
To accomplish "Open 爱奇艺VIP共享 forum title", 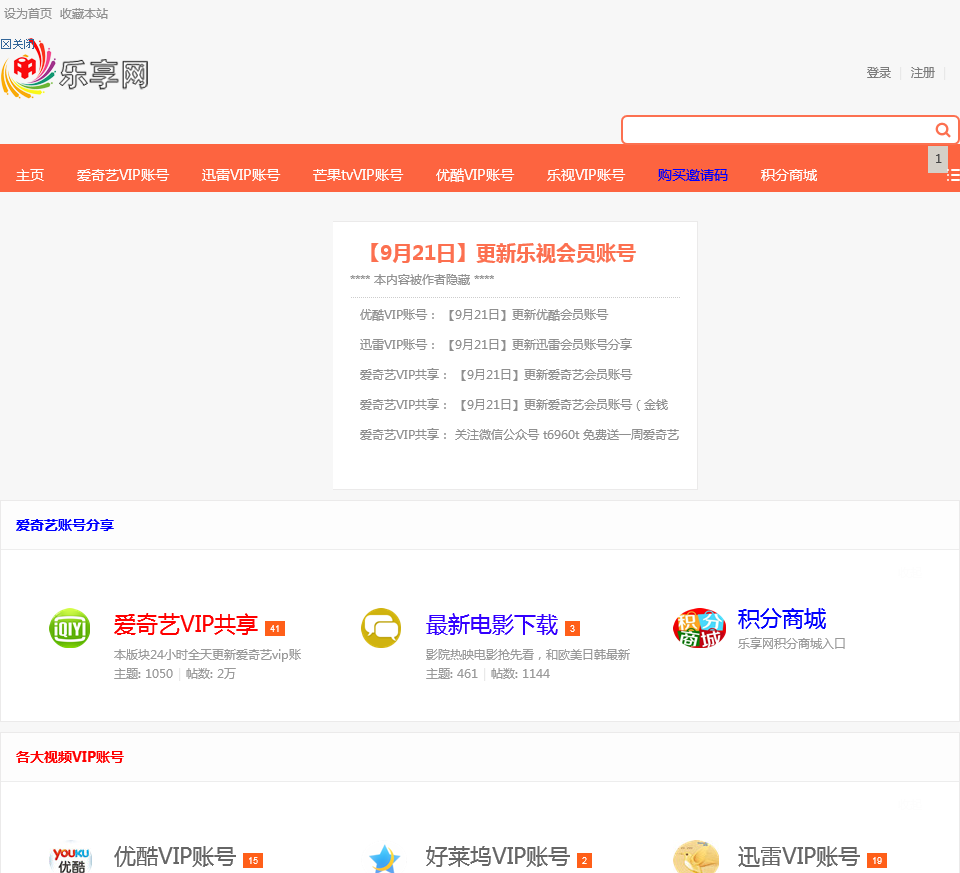I will coord(186,625).
